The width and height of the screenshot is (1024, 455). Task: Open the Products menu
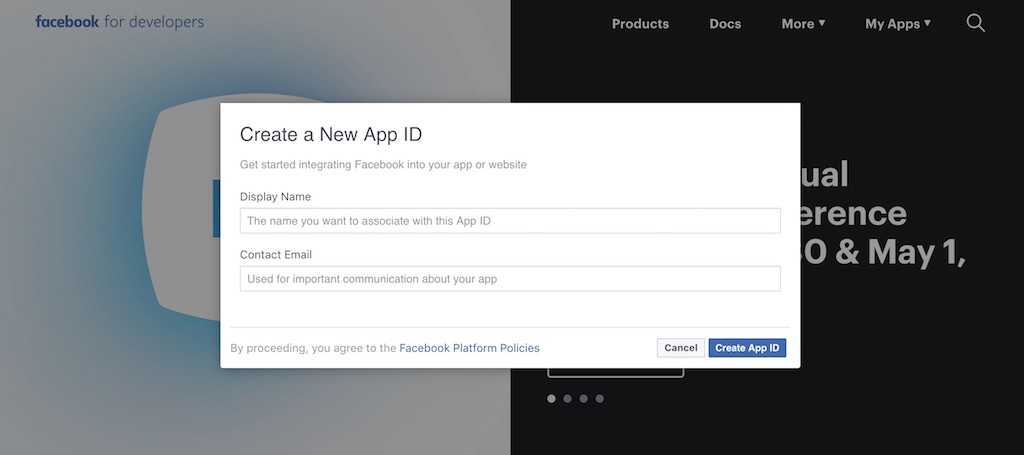[x=640, y=24]
